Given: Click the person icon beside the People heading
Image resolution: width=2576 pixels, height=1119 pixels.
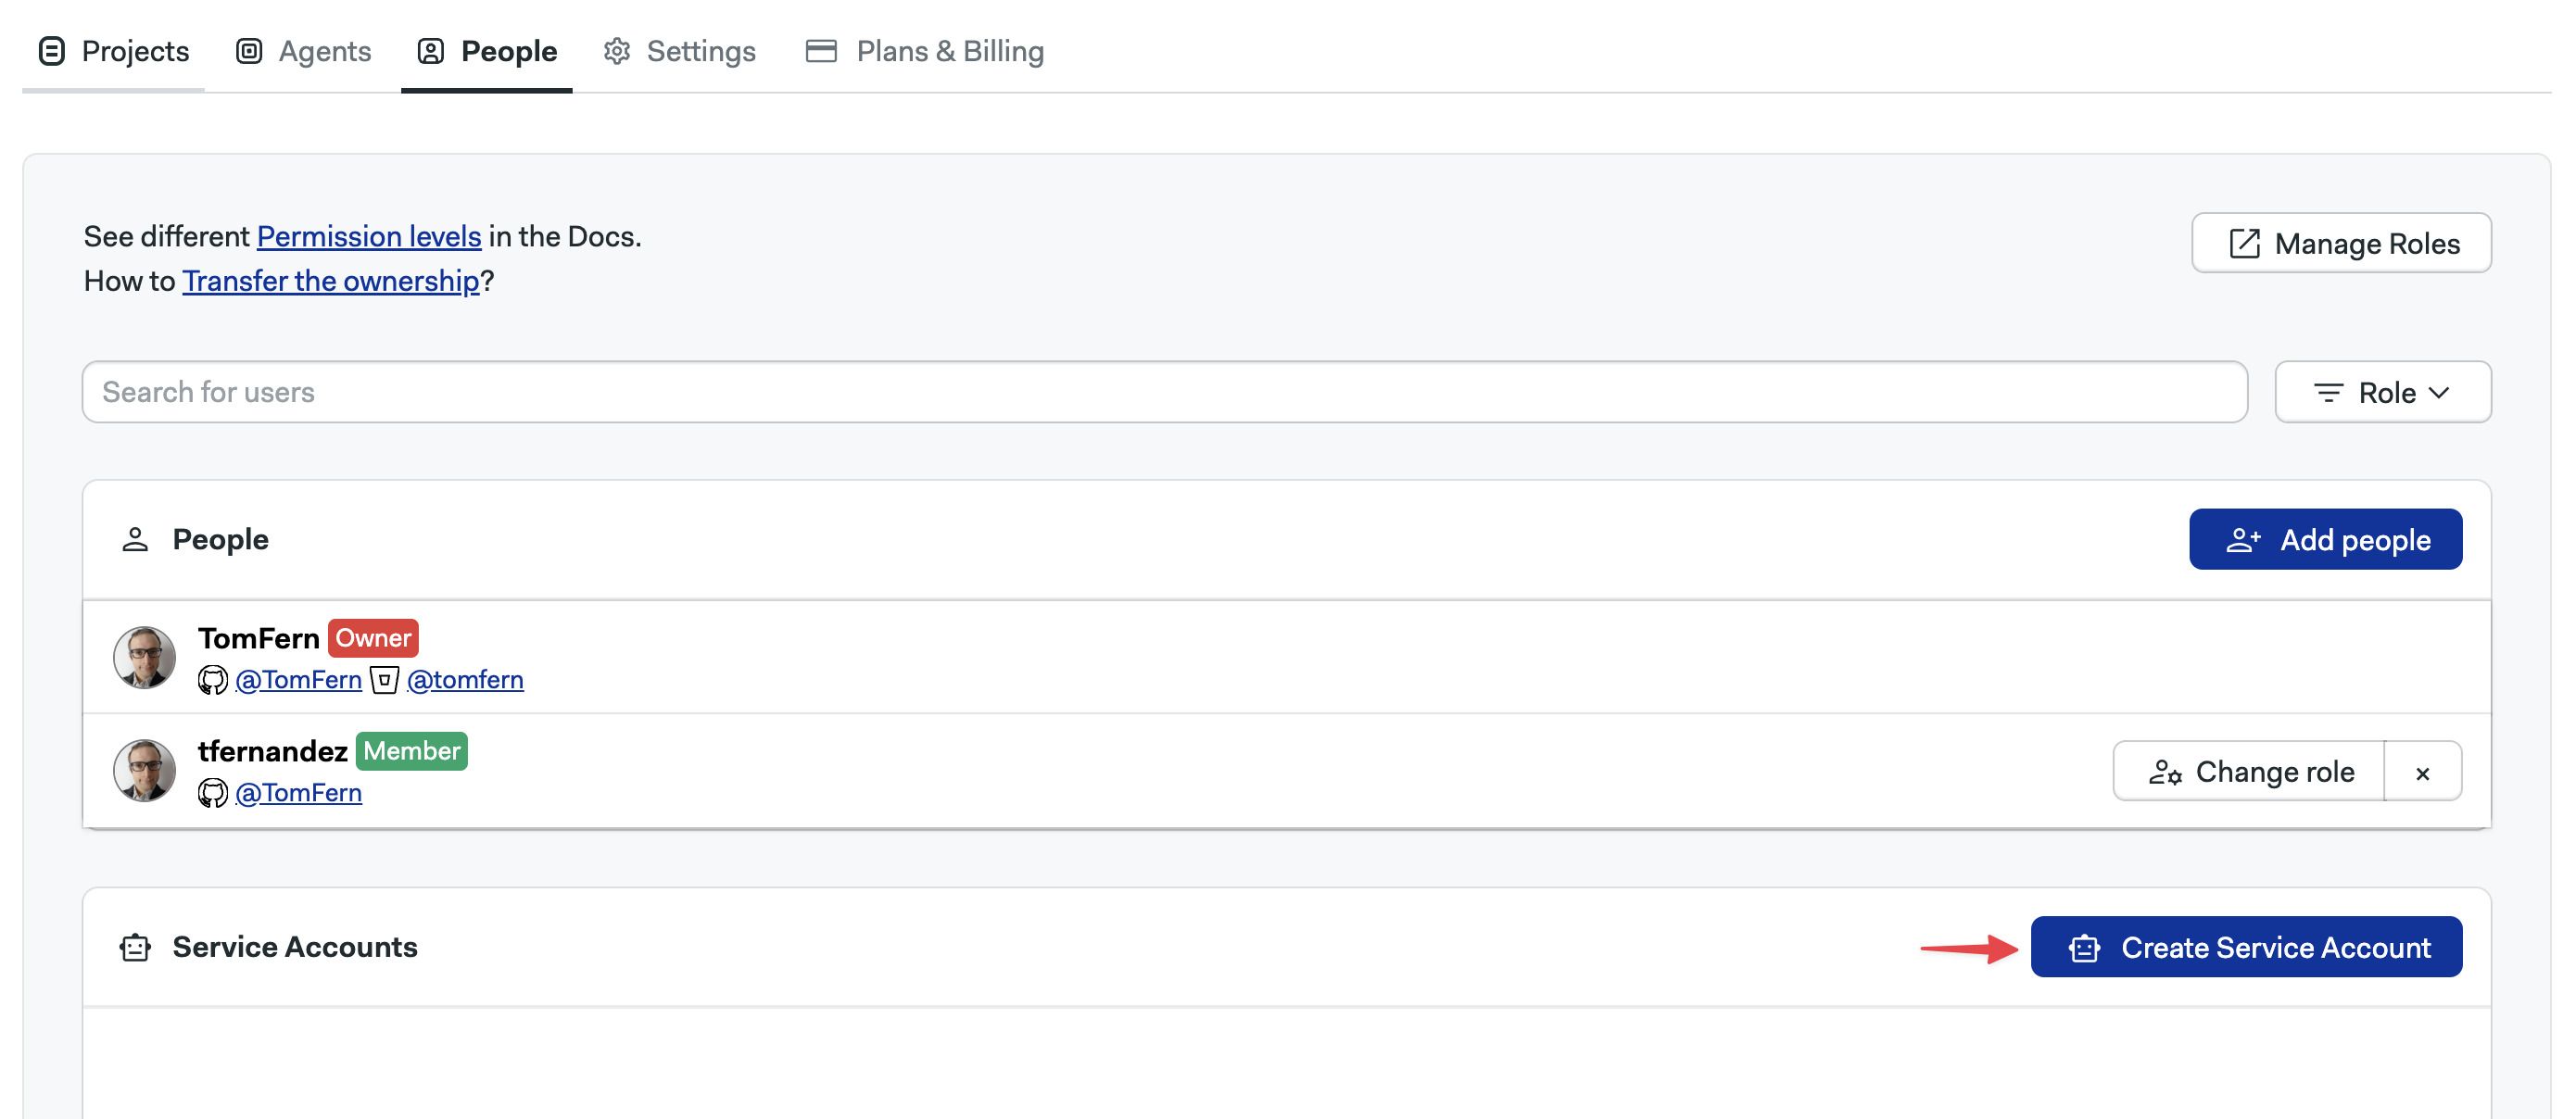Looking at the screenshot, I should [135, 538].
